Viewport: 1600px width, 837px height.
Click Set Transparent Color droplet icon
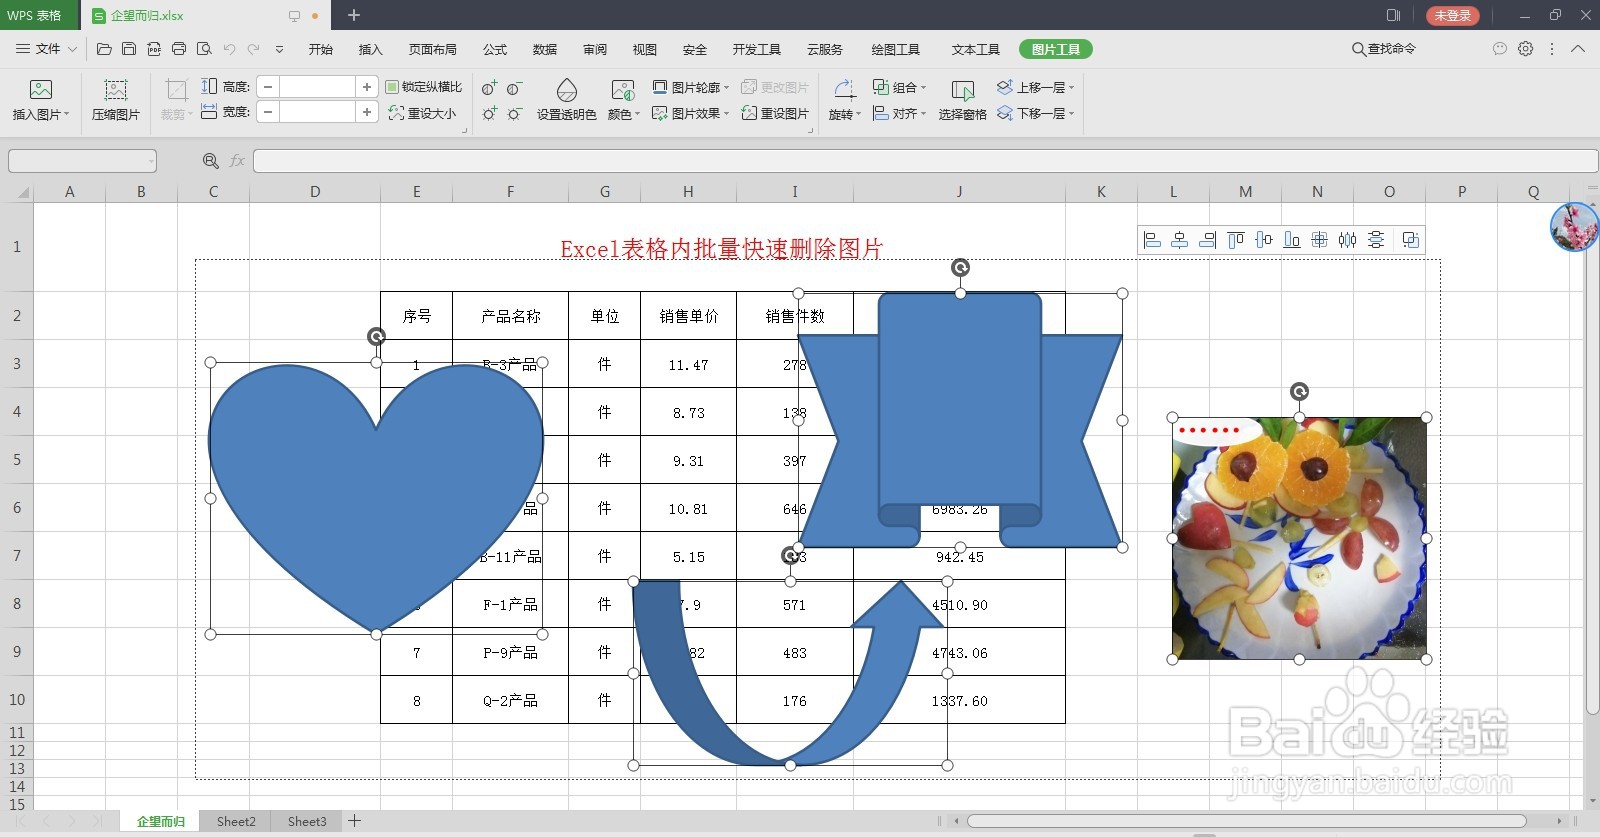[566, 90]
